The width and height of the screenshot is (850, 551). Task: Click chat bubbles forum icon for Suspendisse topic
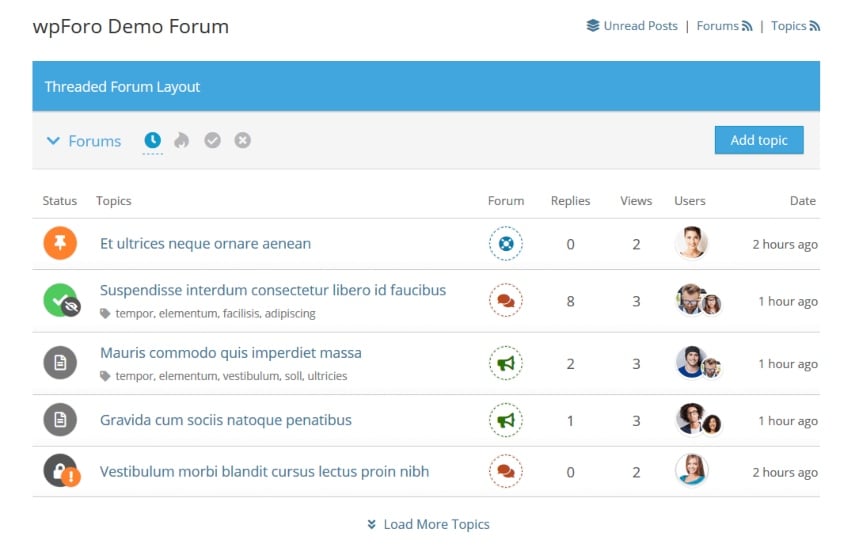(506, 301)
